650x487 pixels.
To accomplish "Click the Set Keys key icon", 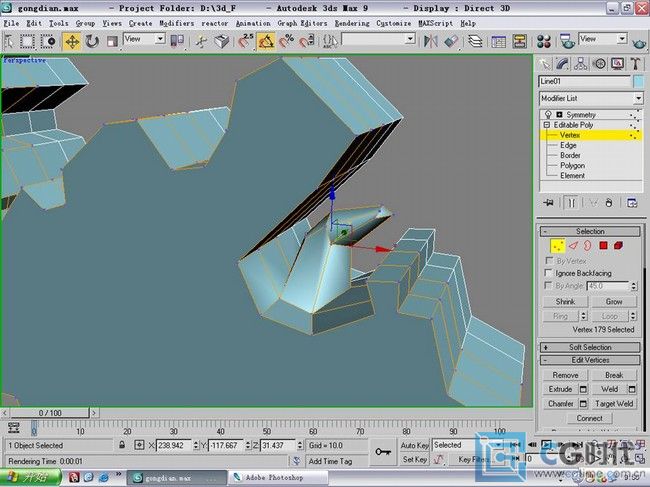I will click(383, 452).
